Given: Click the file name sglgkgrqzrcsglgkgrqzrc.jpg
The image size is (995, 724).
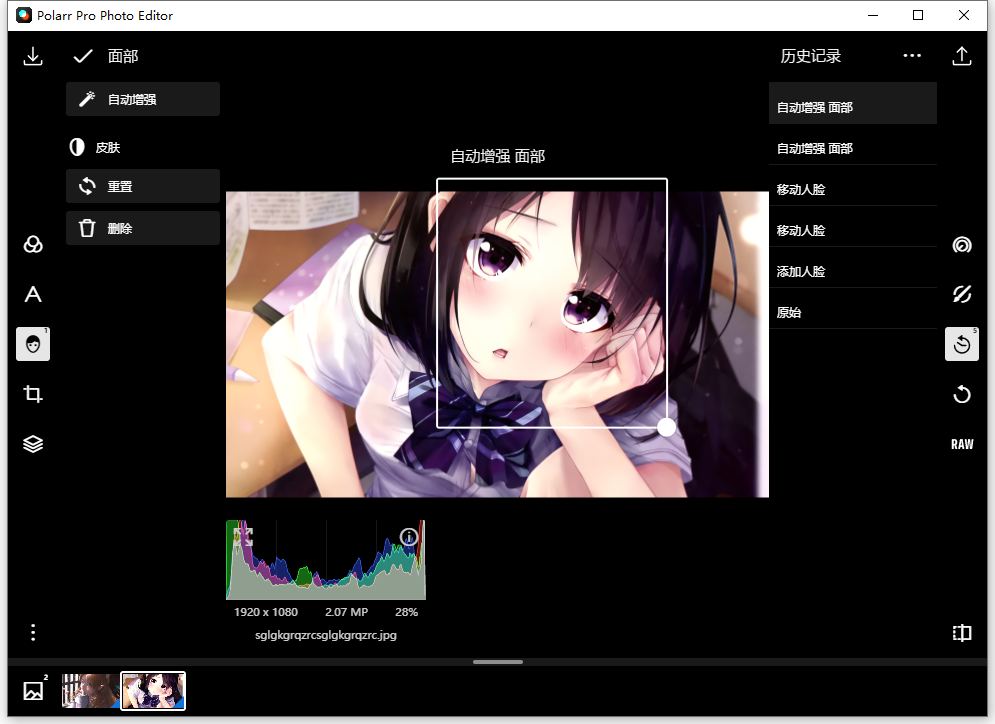Looking at the screenshot, I should tap(326, 635).
